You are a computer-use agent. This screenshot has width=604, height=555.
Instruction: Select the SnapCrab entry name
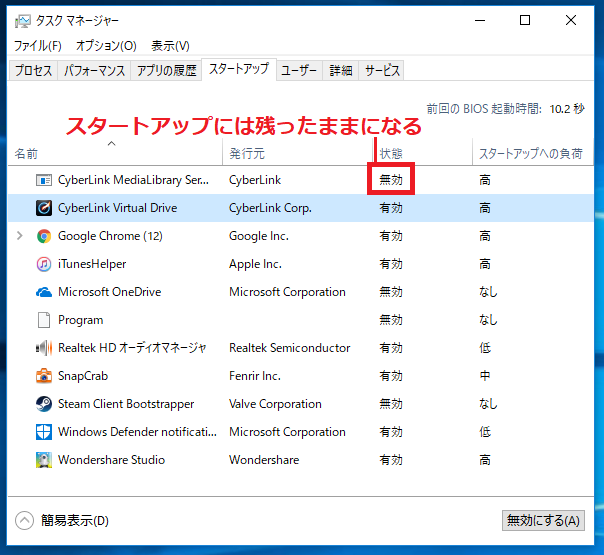pyautogui.click(x=83, y=376)
